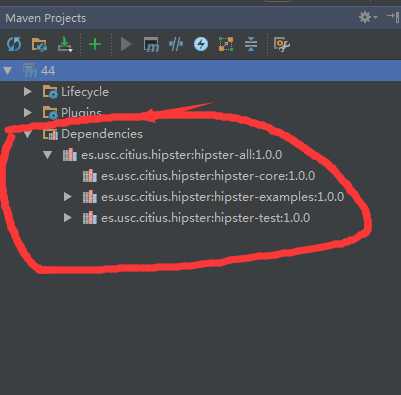Open Maven Projects panel gear menu
The image size is (401, 395).
point(367,17)
